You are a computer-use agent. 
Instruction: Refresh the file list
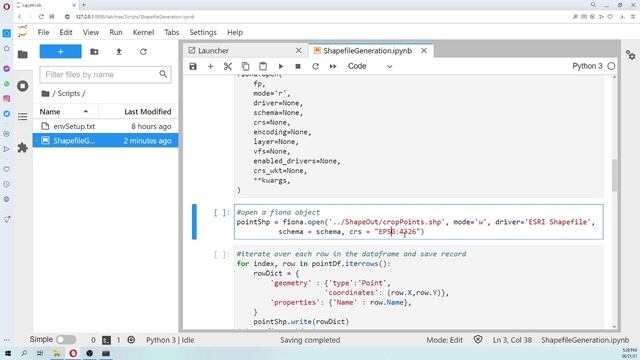click(x=143, y=52)
